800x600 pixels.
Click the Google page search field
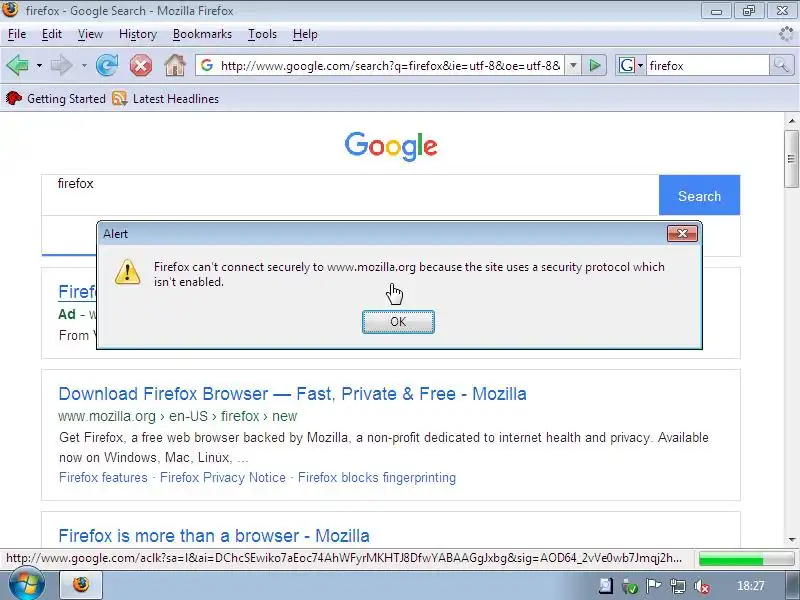350,195
